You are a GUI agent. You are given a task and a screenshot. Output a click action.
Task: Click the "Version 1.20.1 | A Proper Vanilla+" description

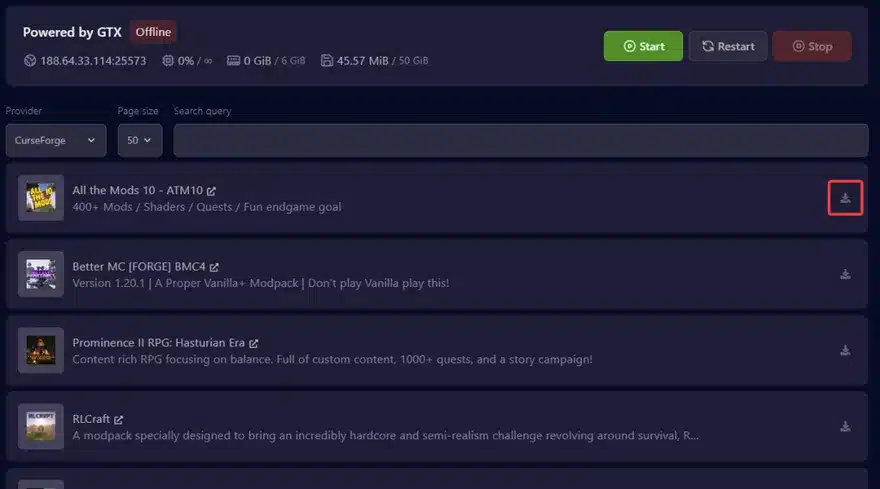click(x=260, y=283)
